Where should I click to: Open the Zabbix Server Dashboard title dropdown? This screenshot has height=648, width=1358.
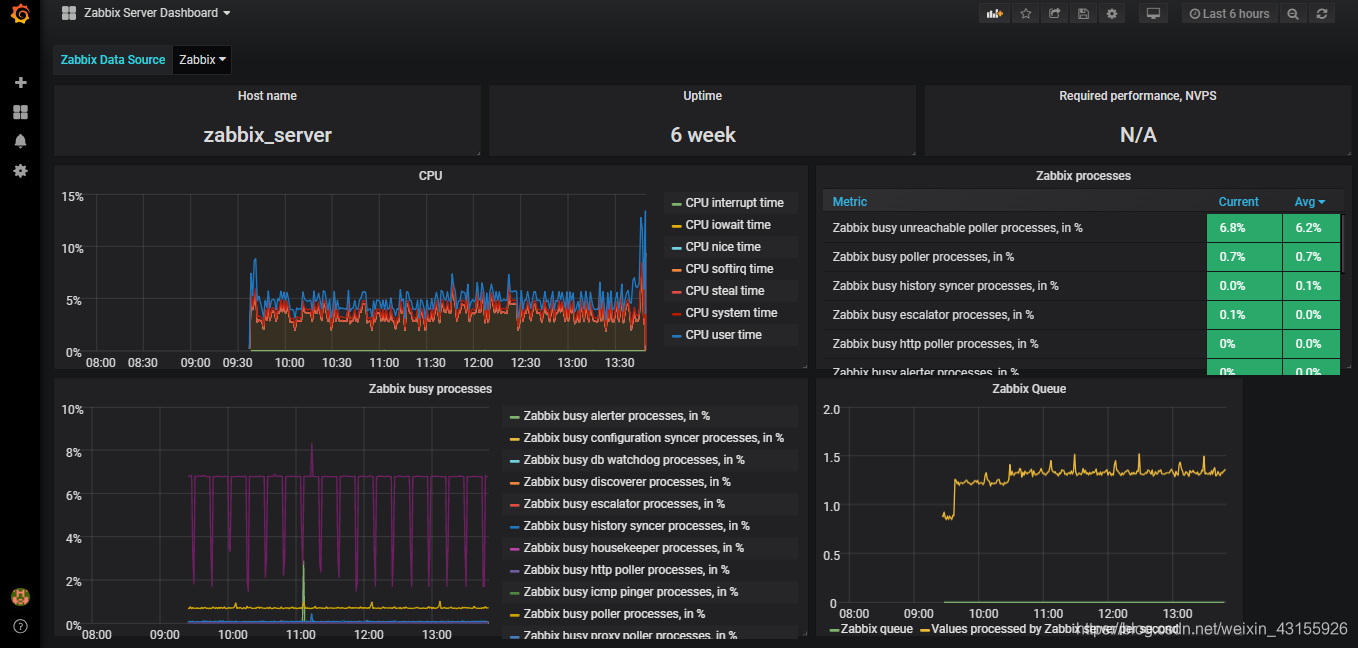point(146,13)
